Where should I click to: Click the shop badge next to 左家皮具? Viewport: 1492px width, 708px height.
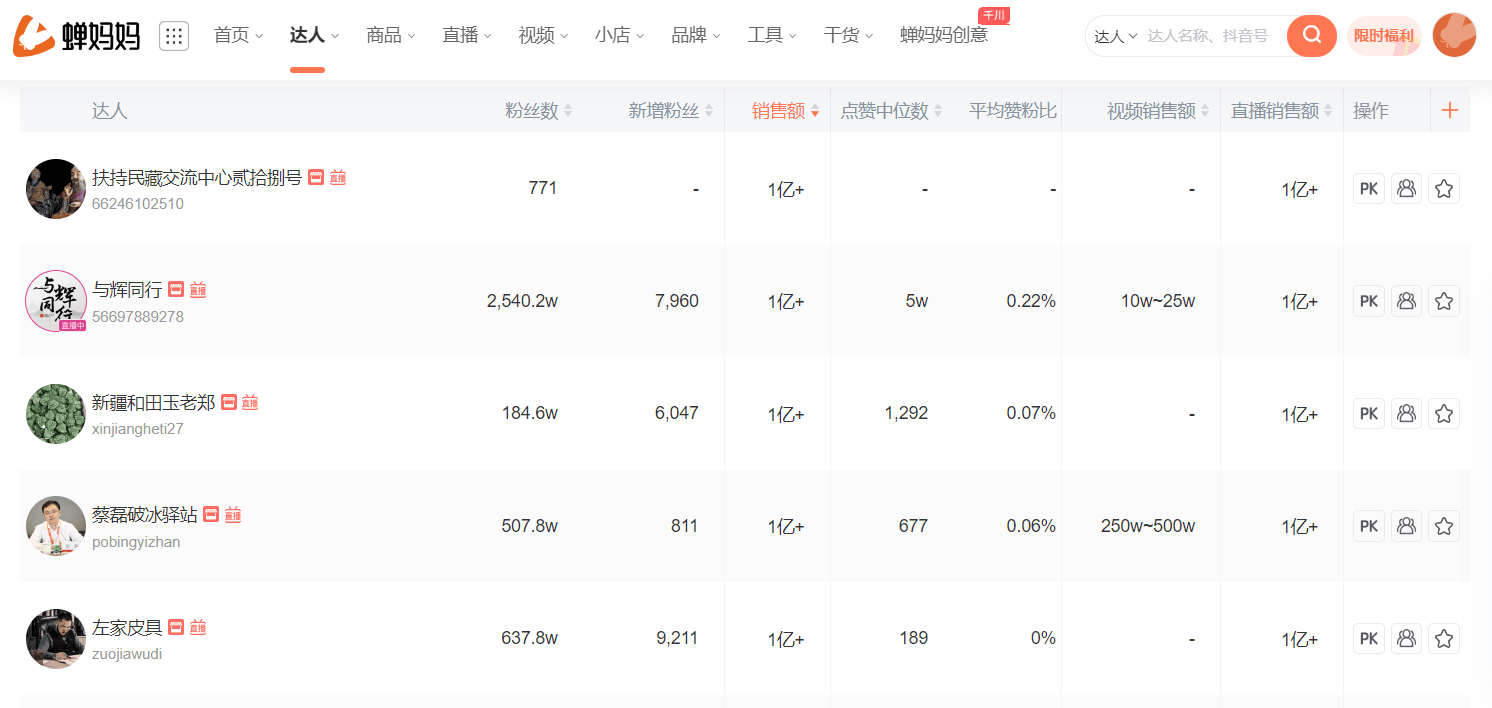coord(176,627)
